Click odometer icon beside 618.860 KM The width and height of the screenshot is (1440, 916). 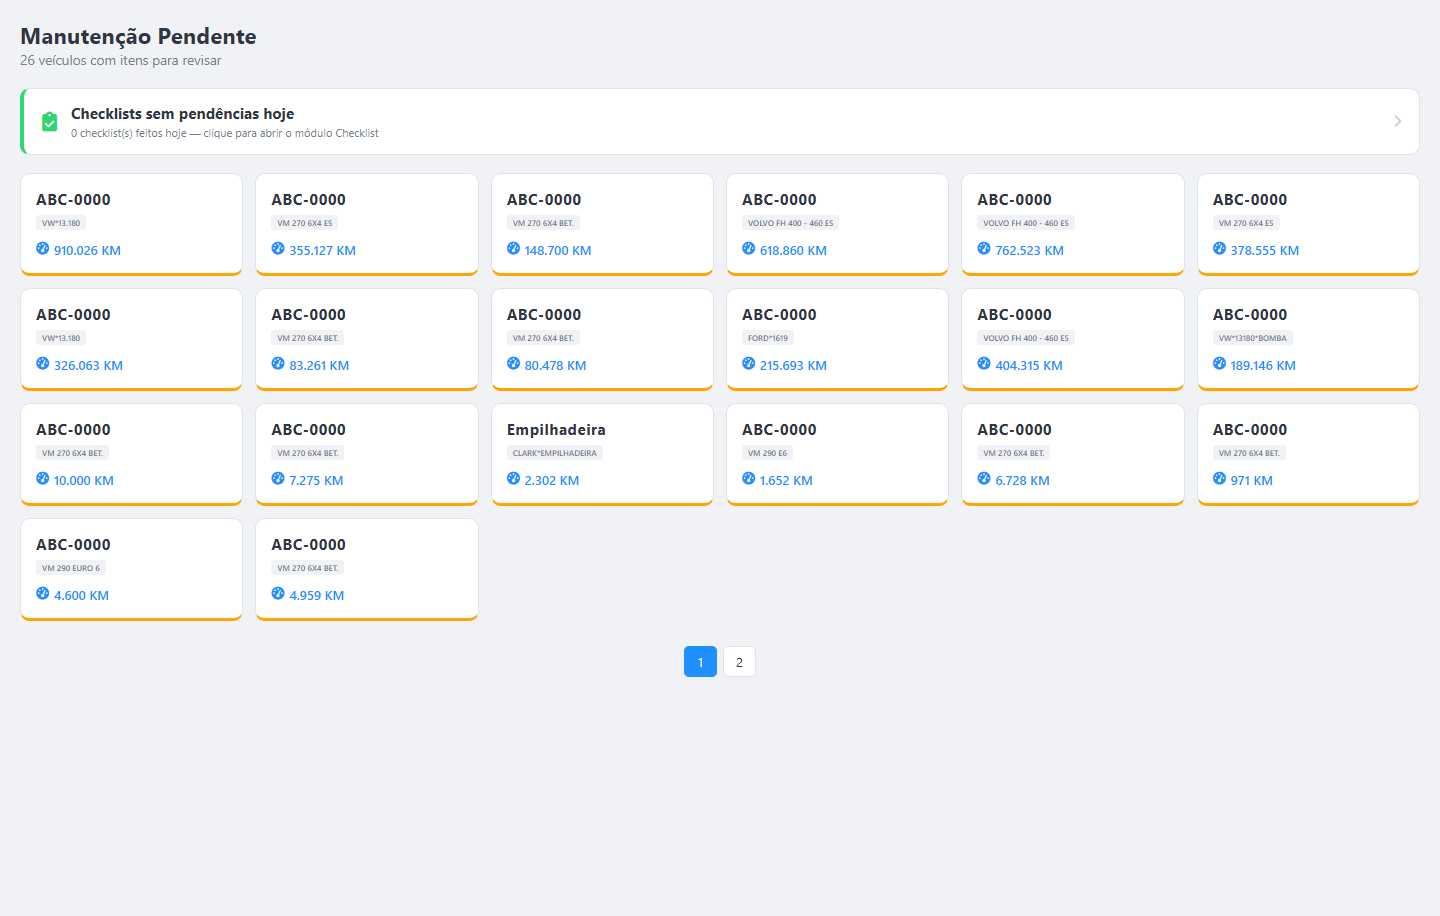[x=749, y=248]
